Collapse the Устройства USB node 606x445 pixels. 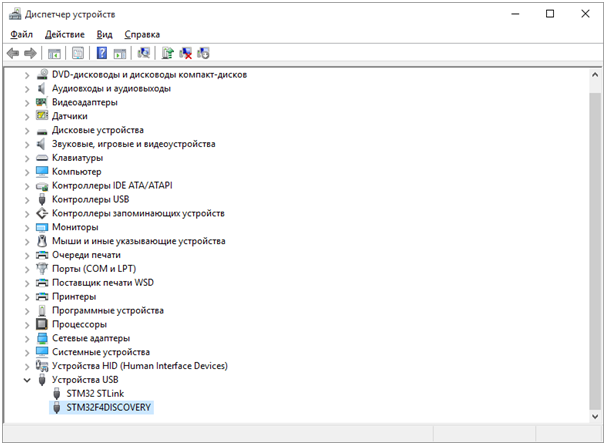27,380
